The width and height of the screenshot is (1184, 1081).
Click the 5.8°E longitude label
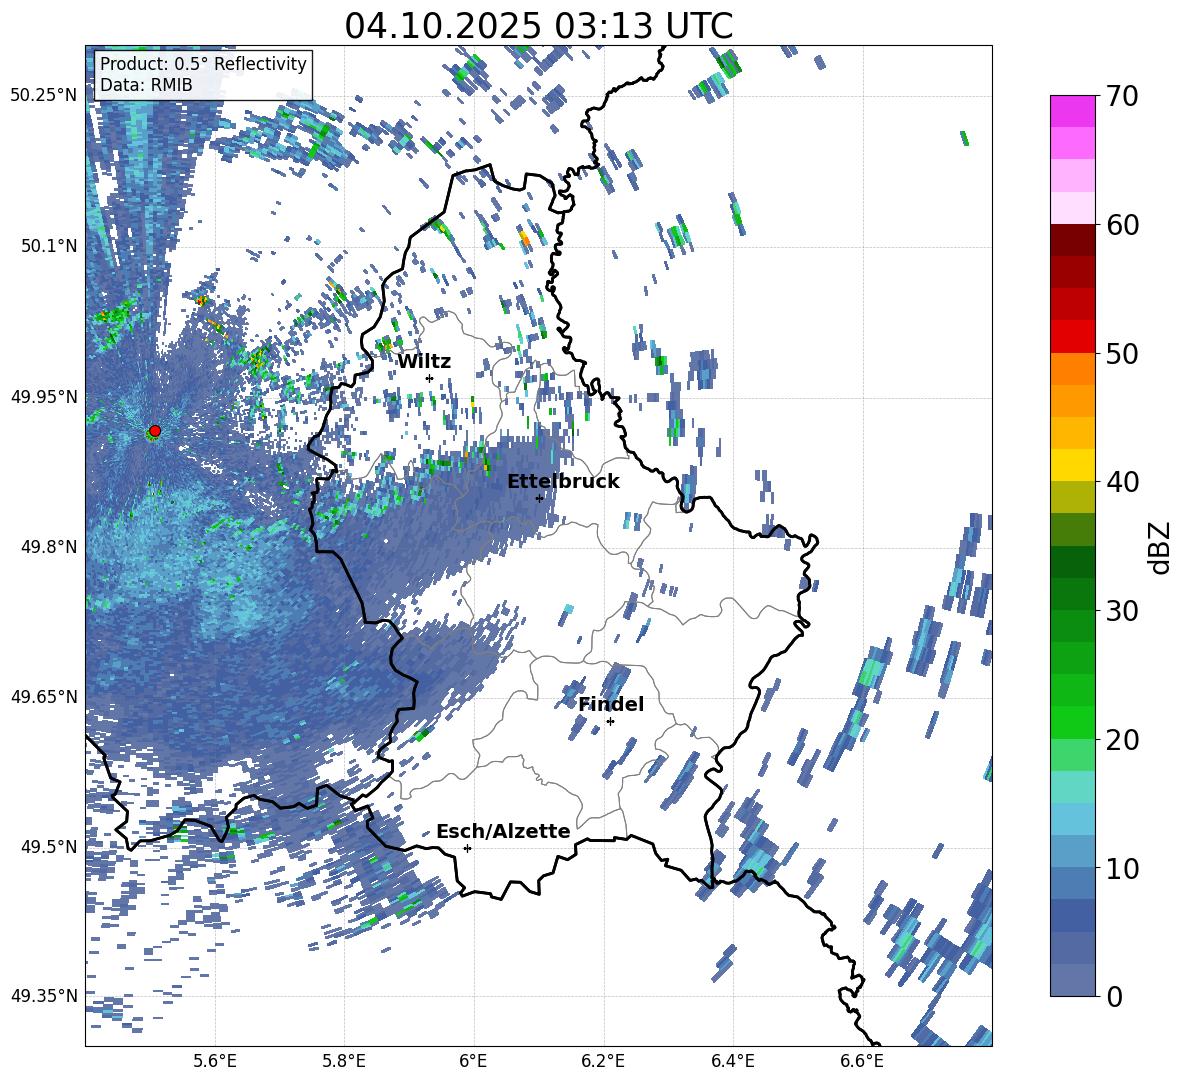344,1061
